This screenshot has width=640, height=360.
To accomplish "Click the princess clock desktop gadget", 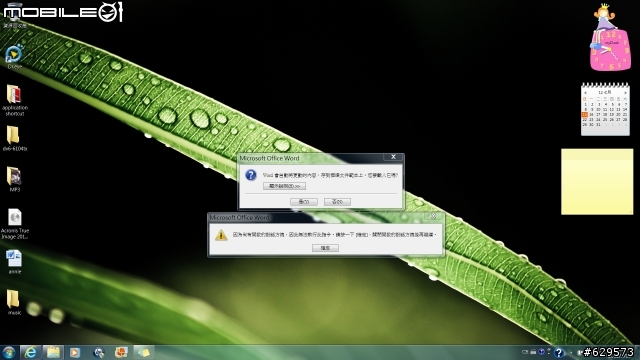I will pyautogui.click(x=610, y=38).
